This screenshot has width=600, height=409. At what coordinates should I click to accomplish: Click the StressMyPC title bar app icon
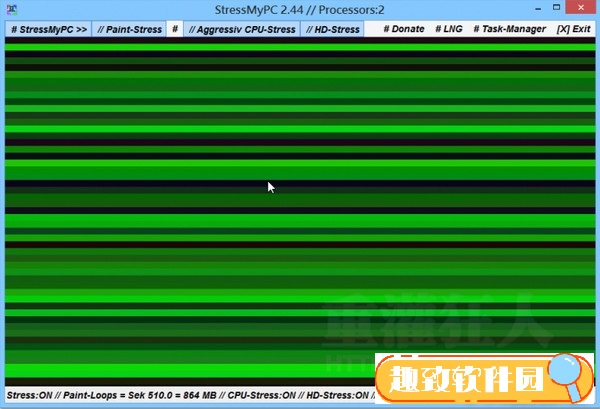pos(11,10)
